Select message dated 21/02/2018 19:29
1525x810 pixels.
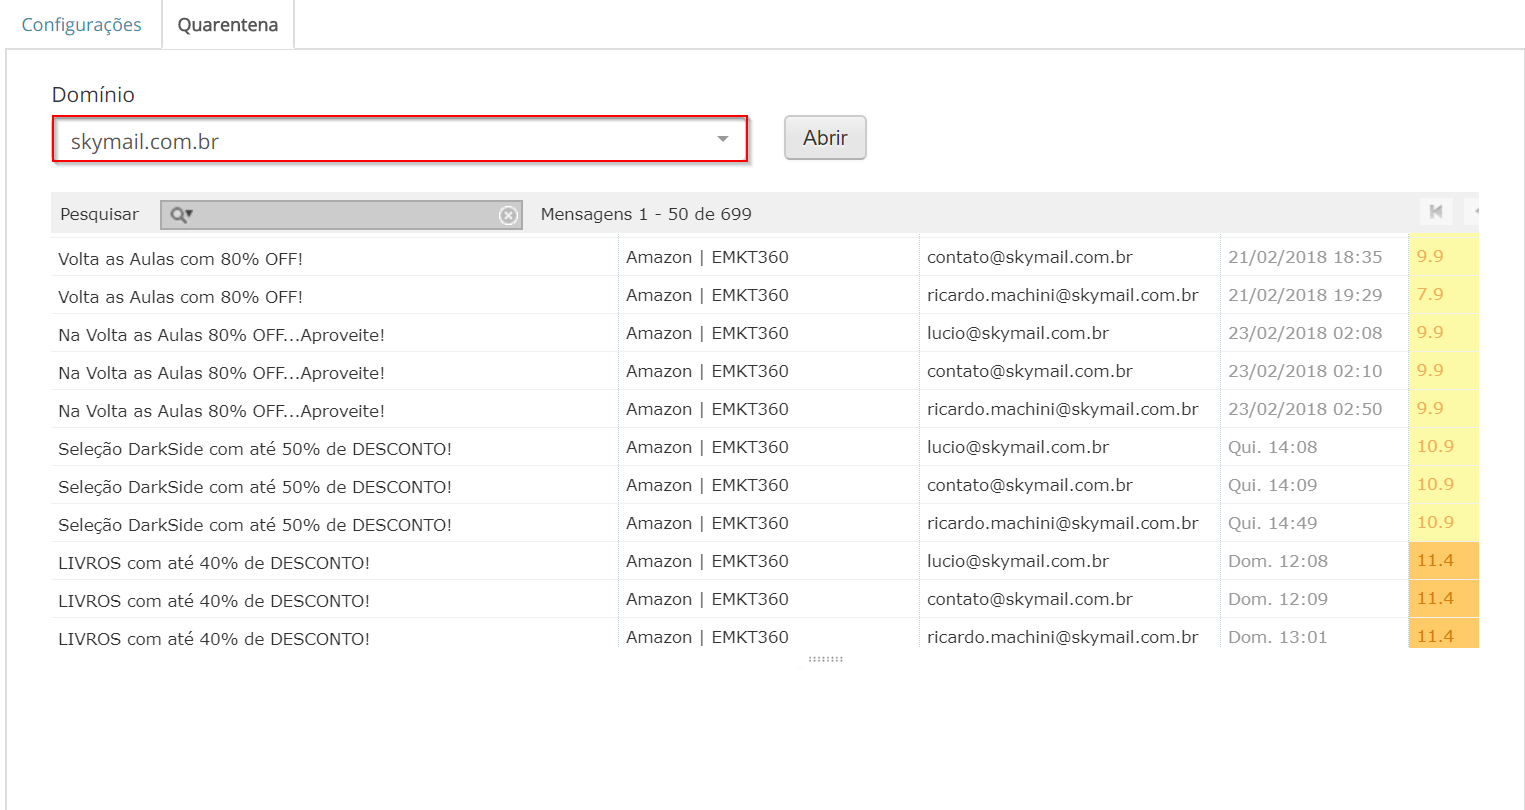point(1304,295)
